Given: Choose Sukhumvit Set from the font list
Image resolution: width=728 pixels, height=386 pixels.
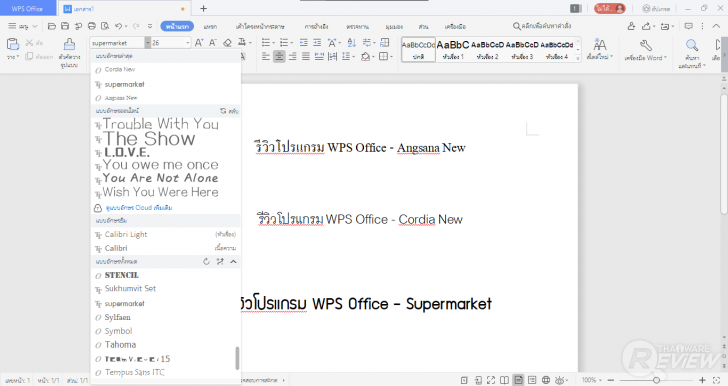Looking at the screenshot, I should pos(130,288).
